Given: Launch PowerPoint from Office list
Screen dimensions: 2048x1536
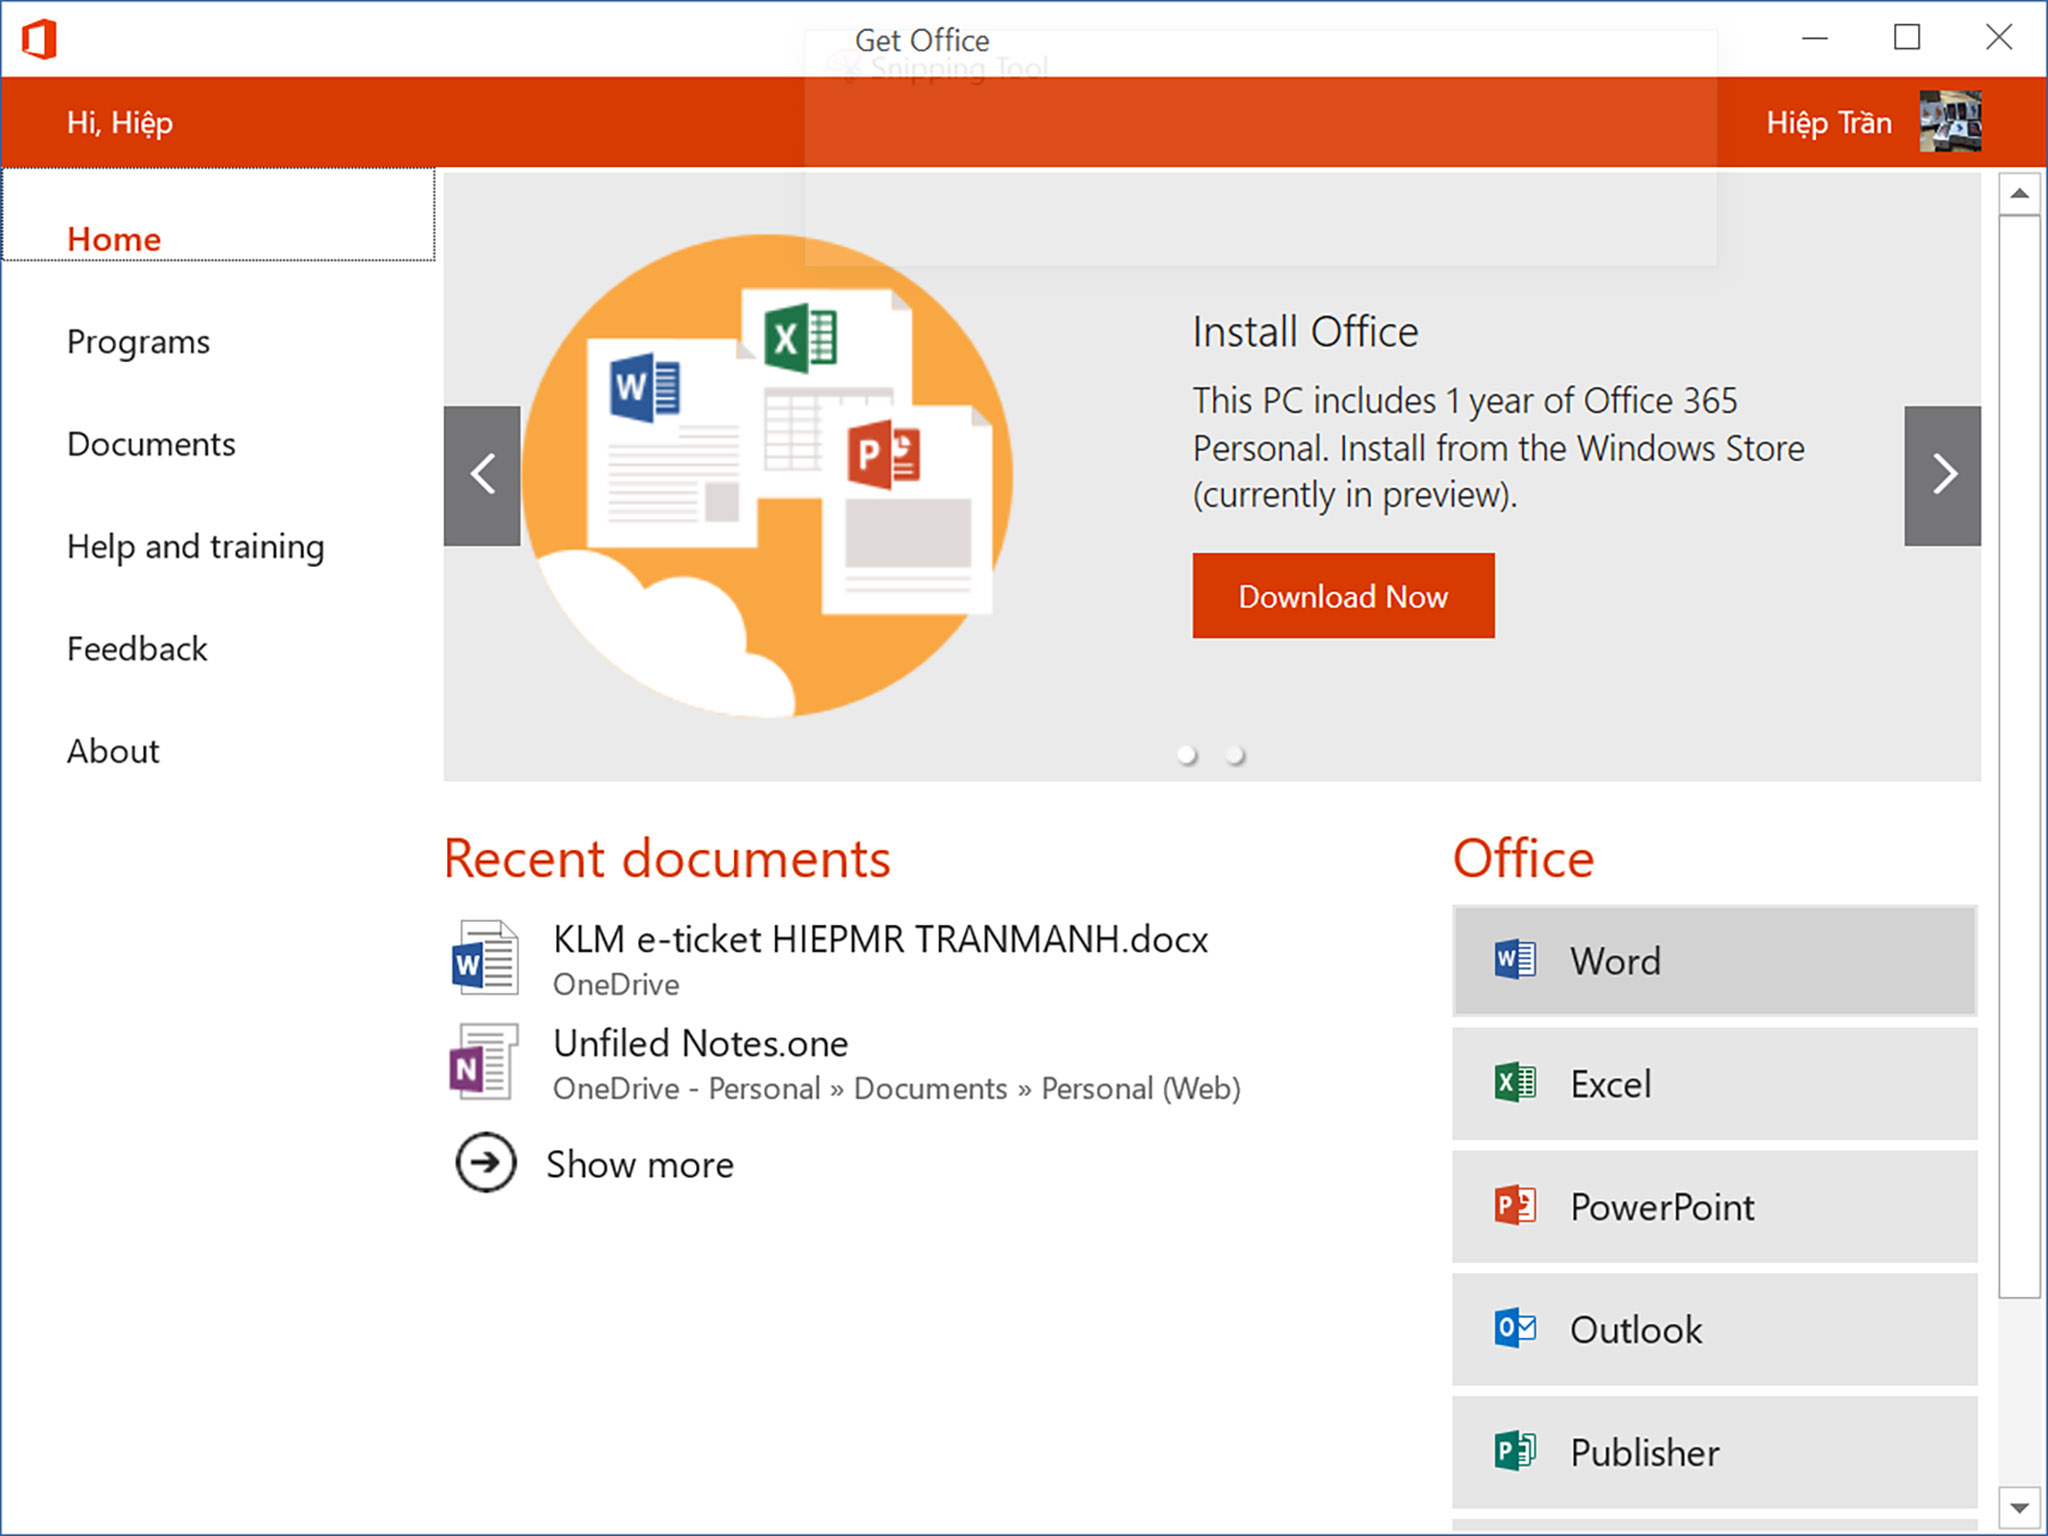Looking at the screenshot, I should tap(1714, 1207).
